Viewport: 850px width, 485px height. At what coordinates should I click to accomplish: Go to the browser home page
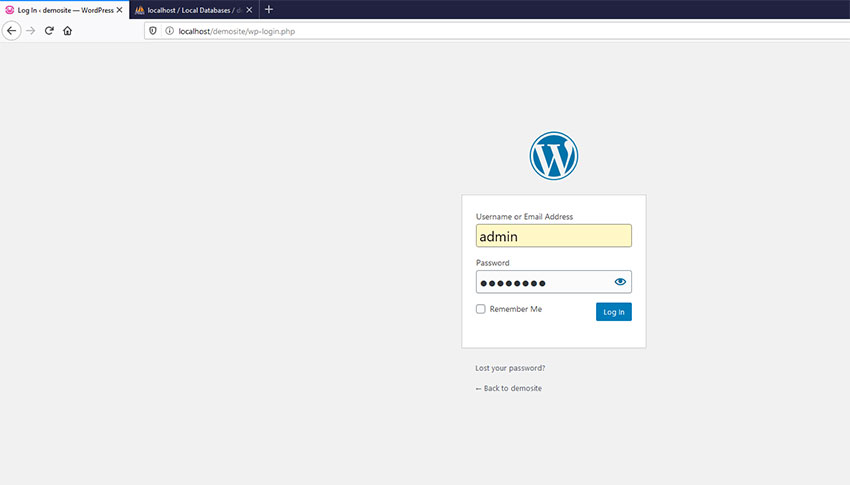tap(67, 31)
